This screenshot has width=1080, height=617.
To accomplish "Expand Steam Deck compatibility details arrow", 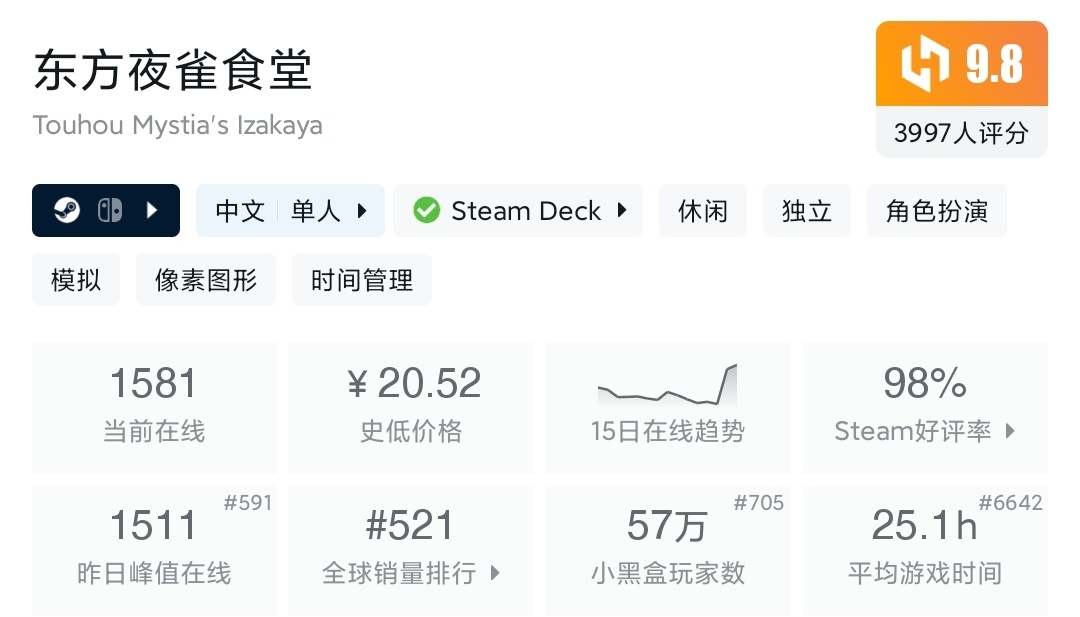I will point(622,211).
